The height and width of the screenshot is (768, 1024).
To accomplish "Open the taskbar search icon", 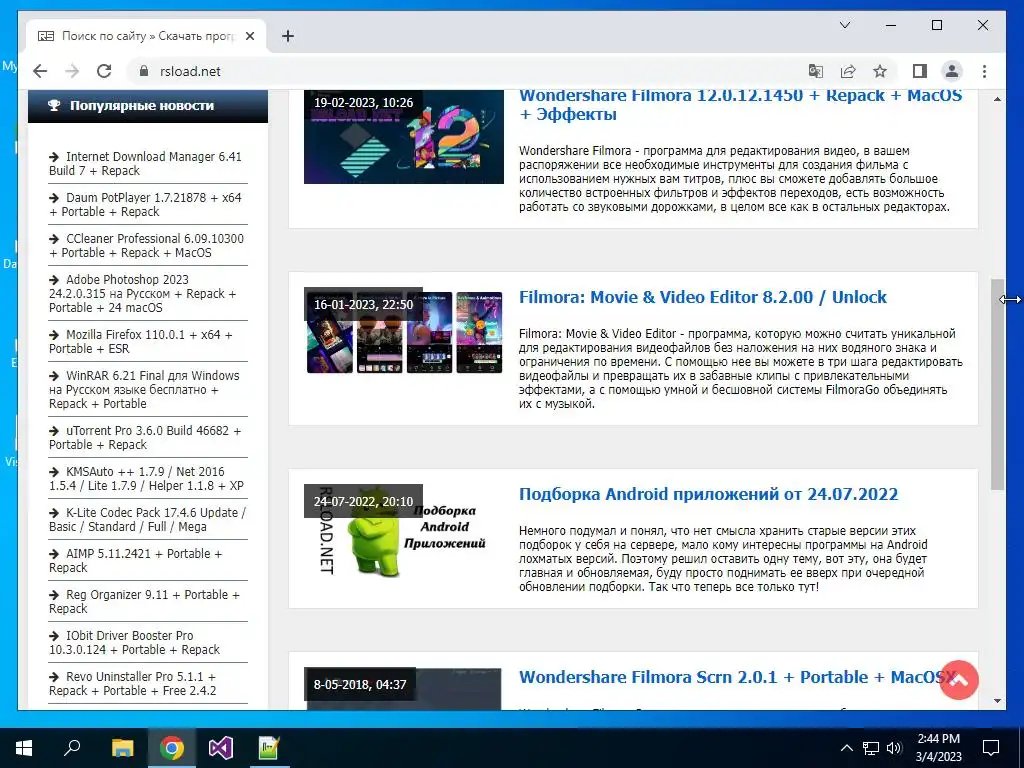I will click(72, 748).
